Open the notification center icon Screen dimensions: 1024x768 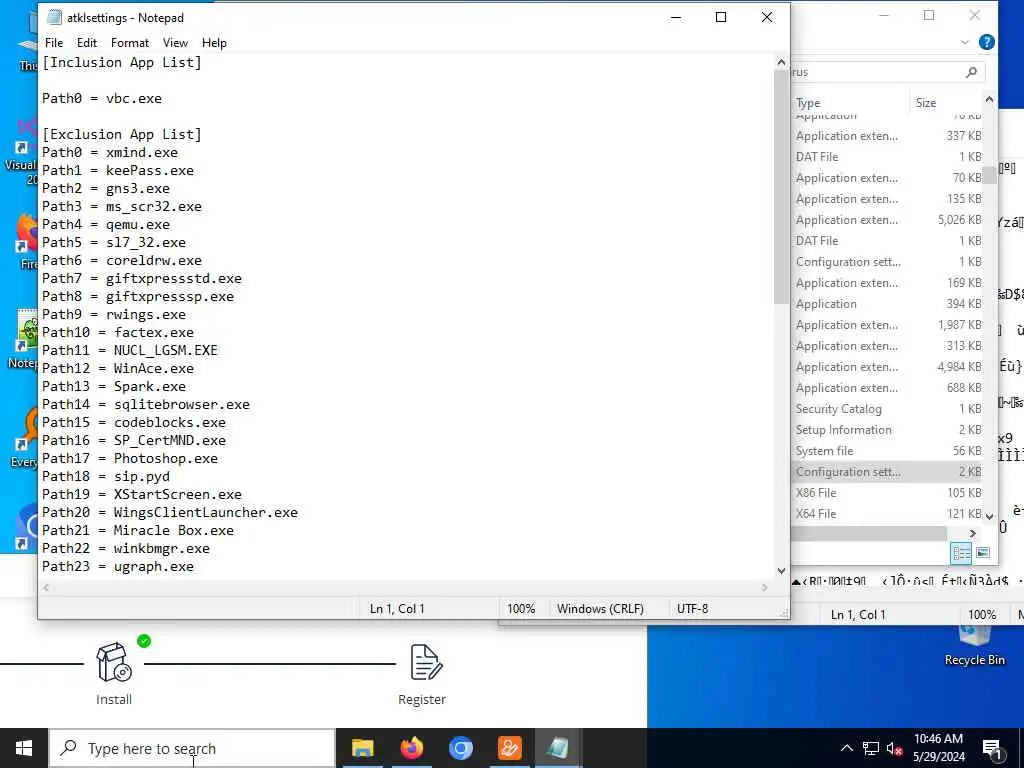(x=993, y=749)
